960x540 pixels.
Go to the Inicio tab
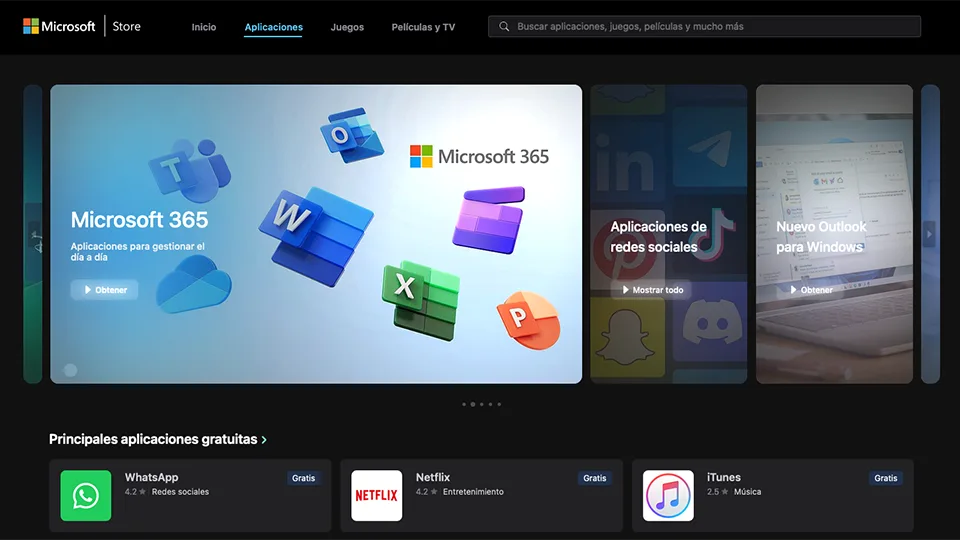click(203, 27)
